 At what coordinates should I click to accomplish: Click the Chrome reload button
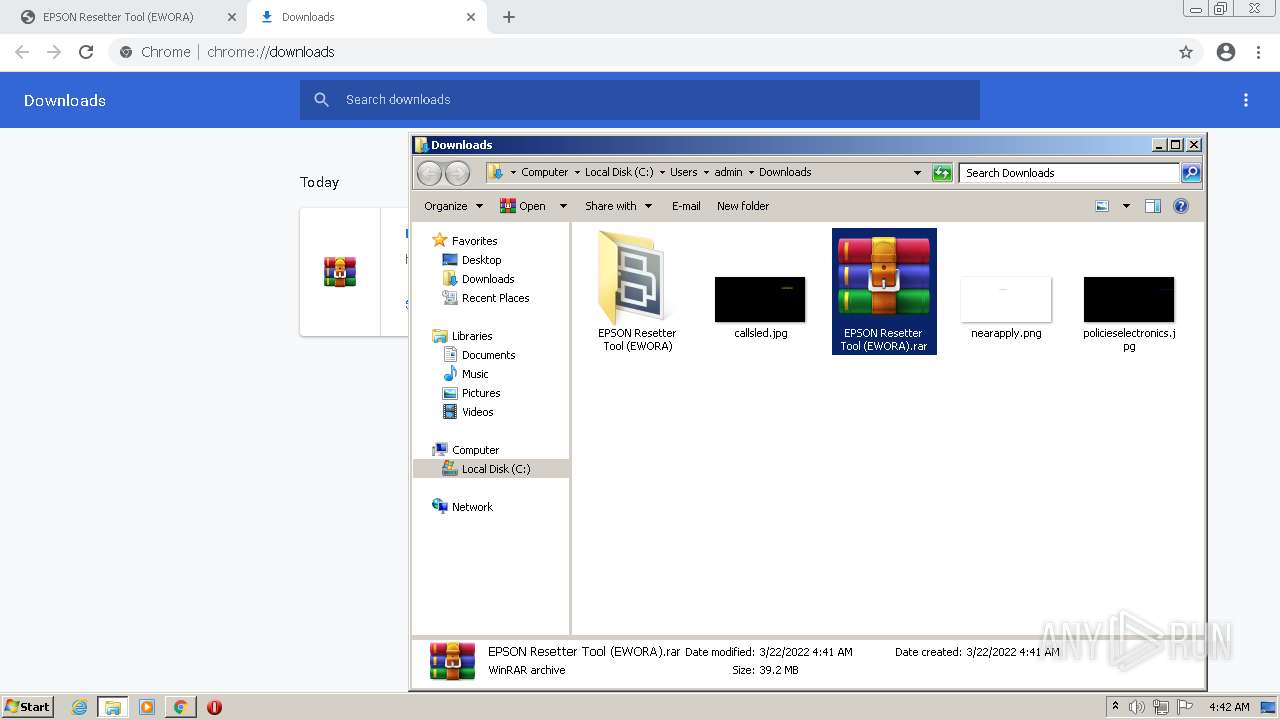click(86, 52)
